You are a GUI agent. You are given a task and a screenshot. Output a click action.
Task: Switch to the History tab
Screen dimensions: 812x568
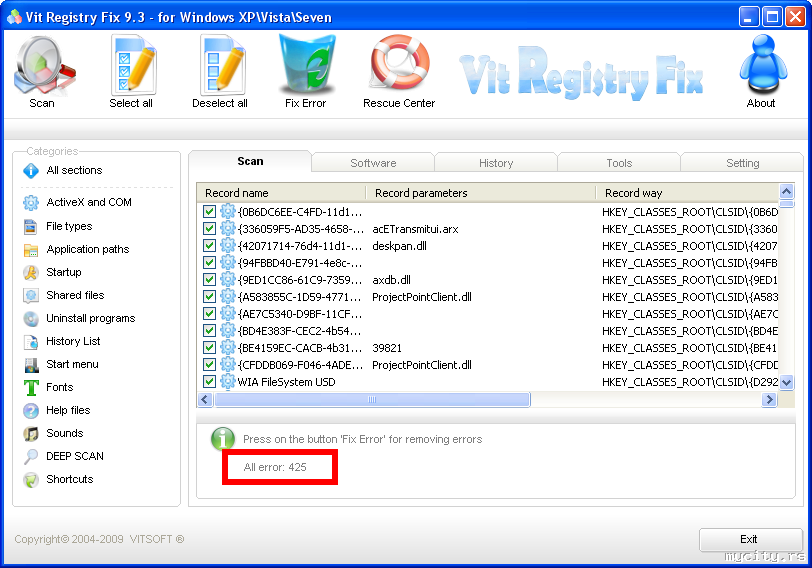496,163
